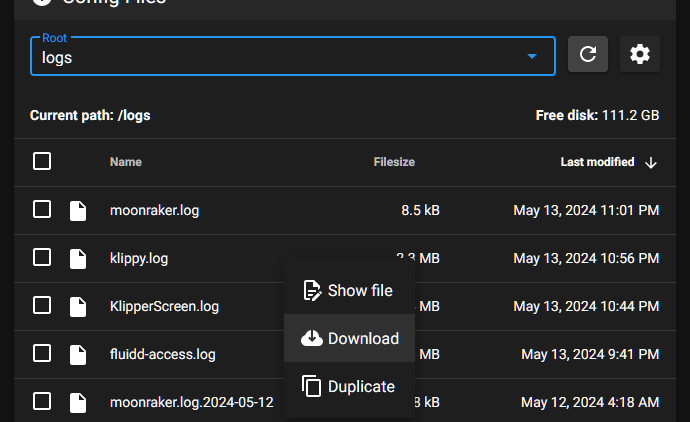
Task: Click the fluidd-access.log file icon
Action: (x=78, y=354)
